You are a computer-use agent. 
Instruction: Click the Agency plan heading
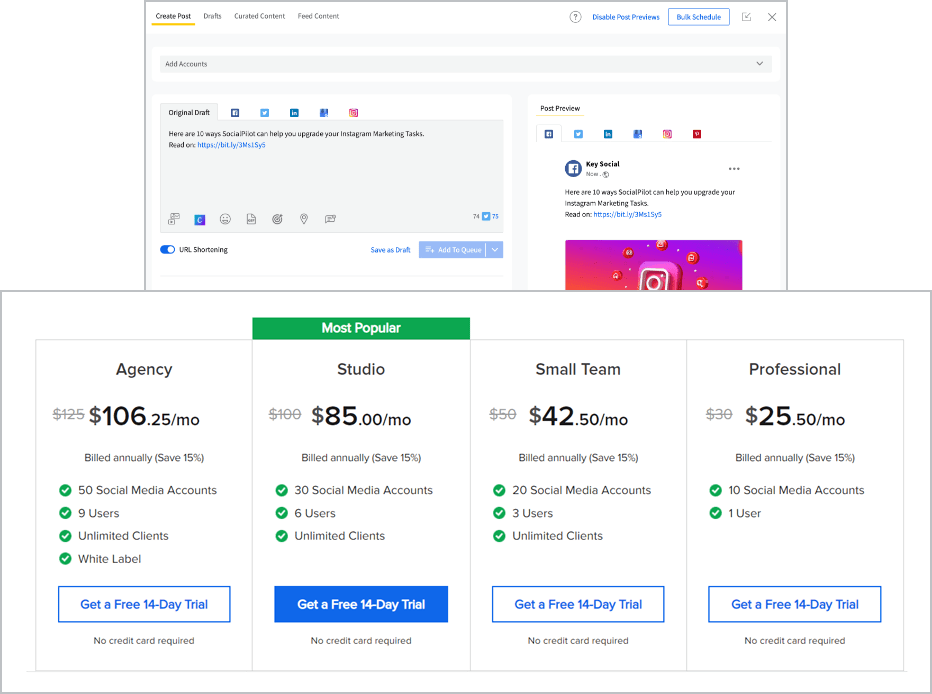(x=144, y=370)
